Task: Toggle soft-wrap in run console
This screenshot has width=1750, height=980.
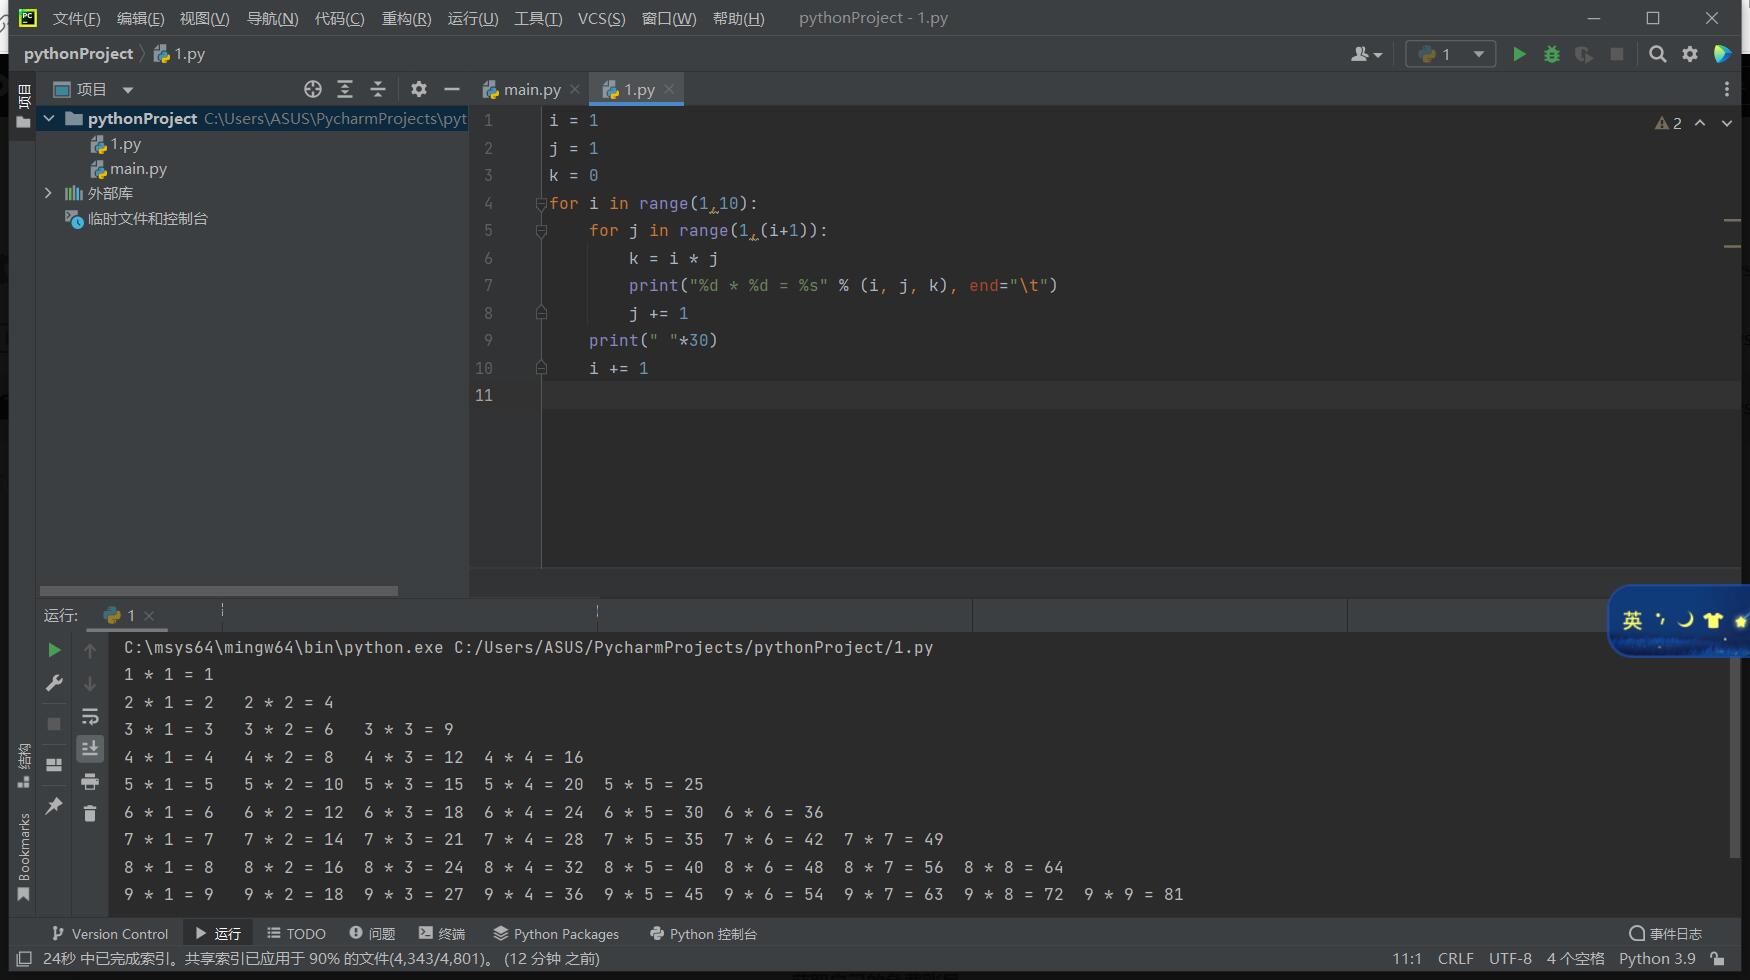Action: (90, 716)
